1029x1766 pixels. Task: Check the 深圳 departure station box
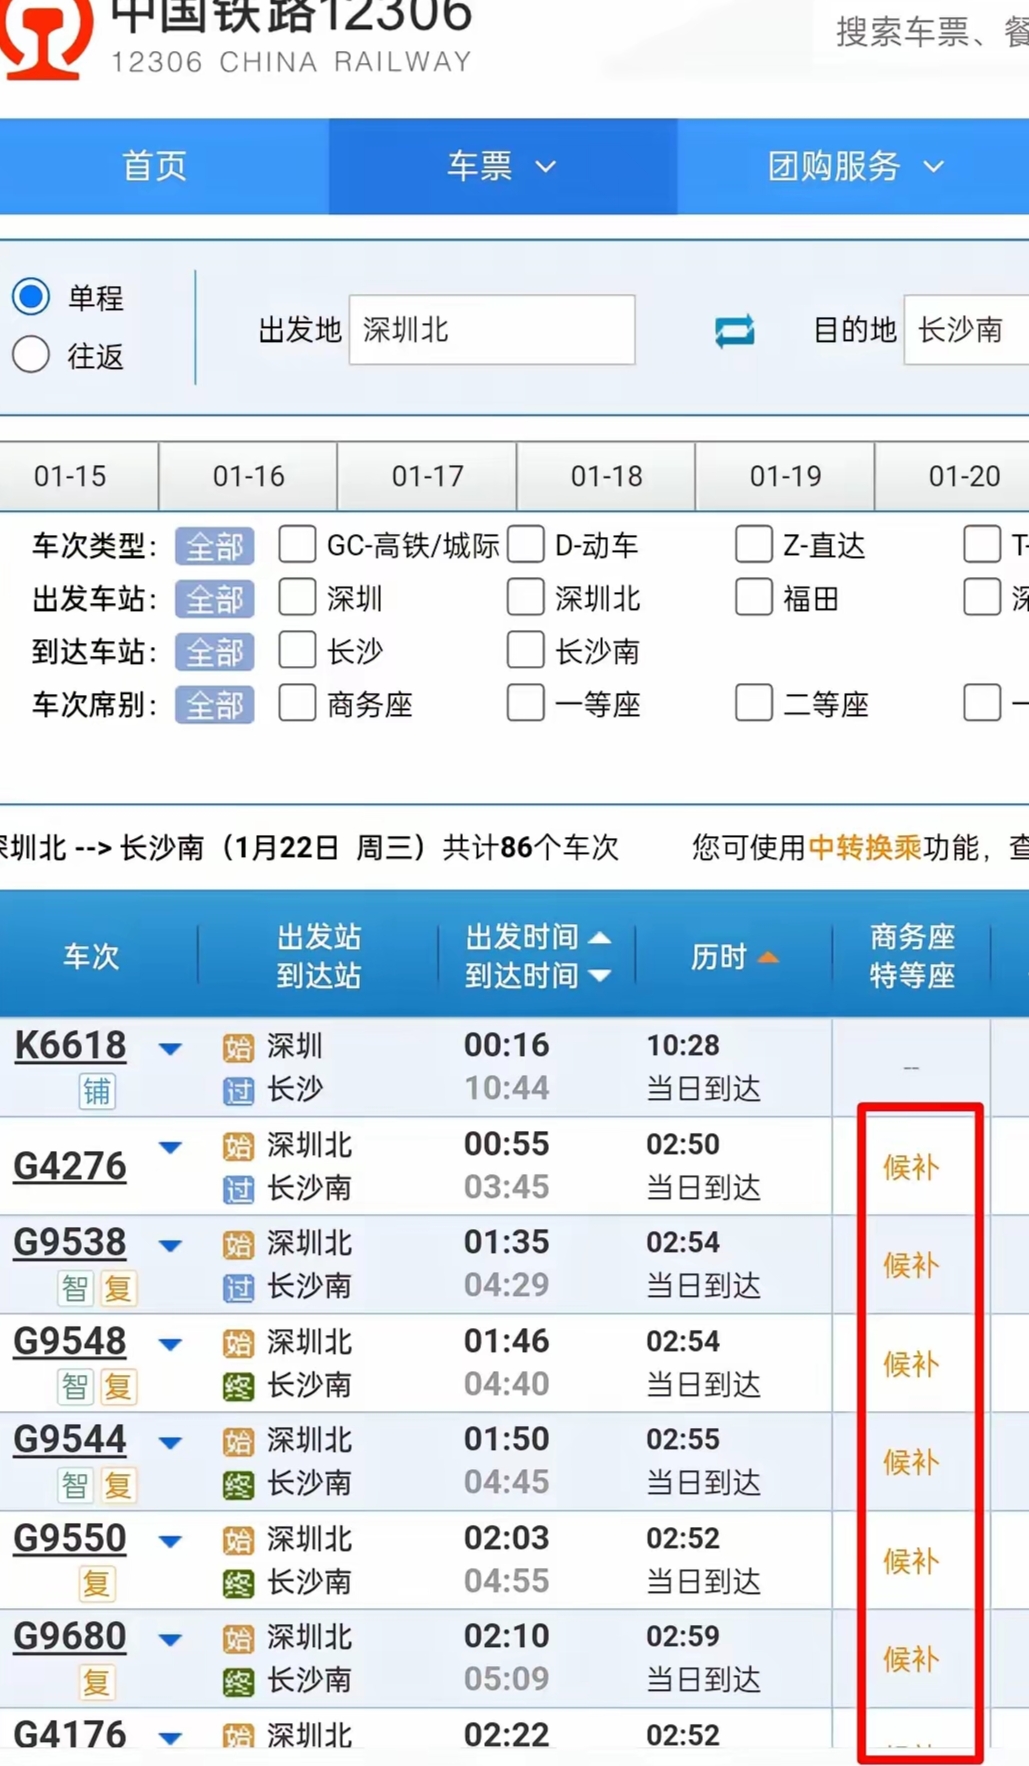(x=297, y=598)
